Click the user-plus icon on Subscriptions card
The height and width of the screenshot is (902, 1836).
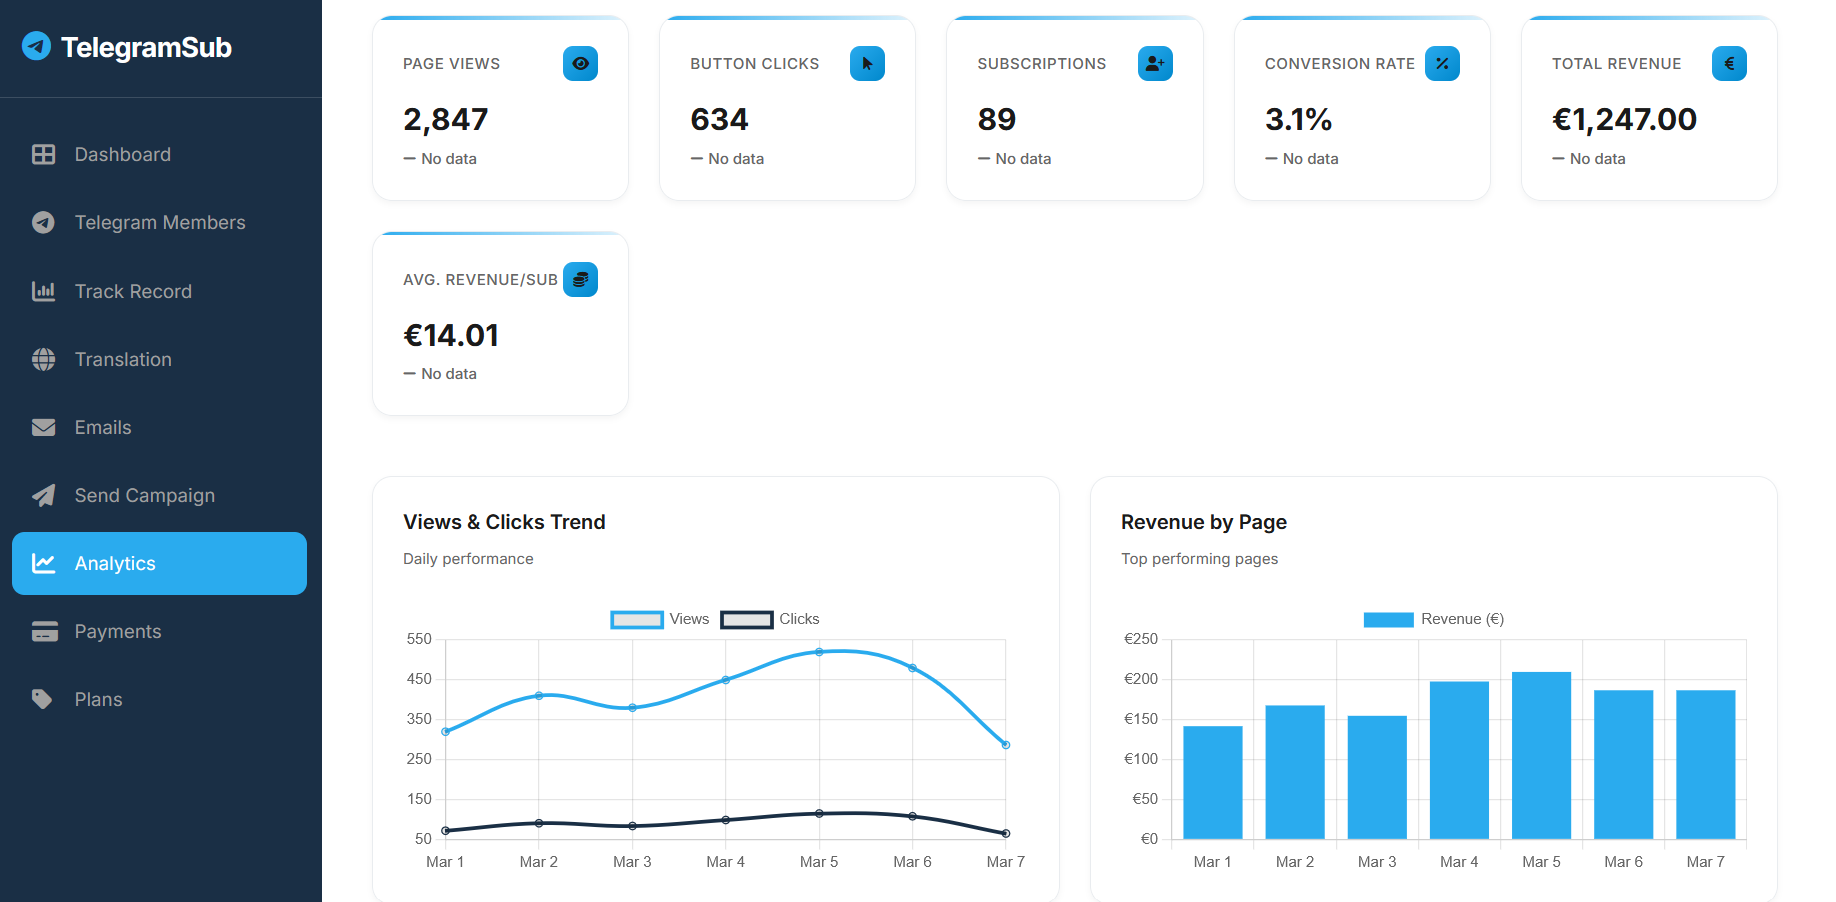(x=1154, y=64)
